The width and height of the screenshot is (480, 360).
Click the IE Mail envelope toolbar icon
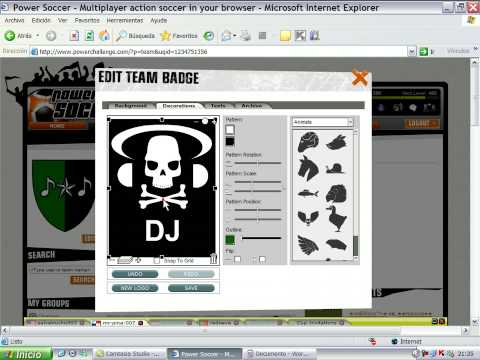point(226,36)
